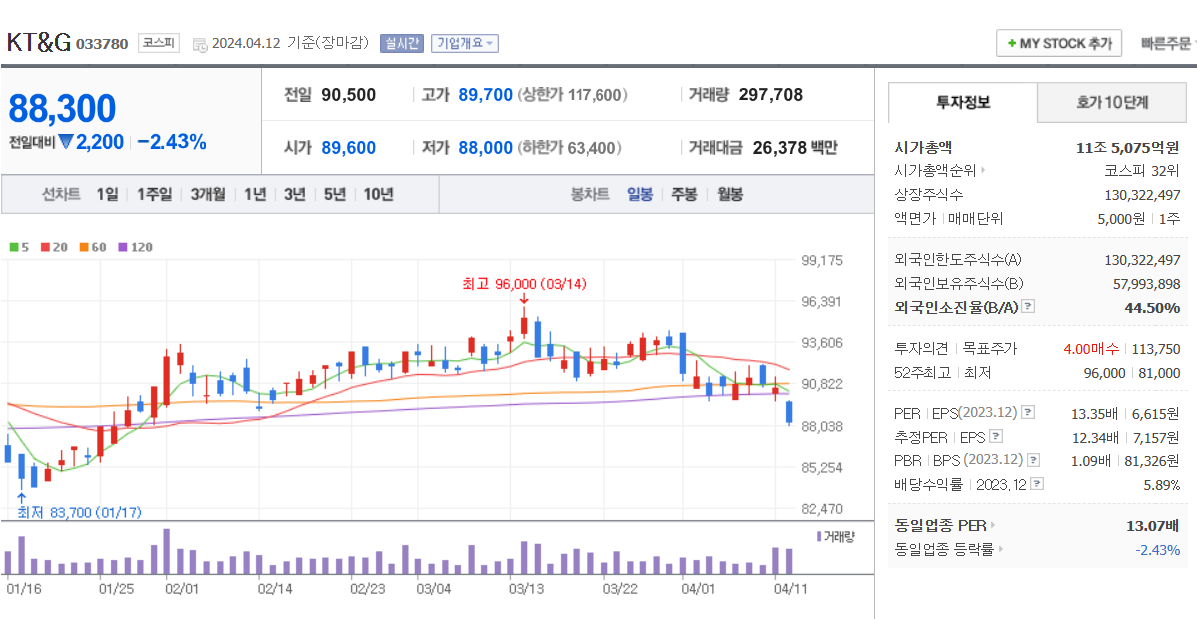Select the 일봉 daily candle chart
The width and height of the screenshot is (1197, 619).
click(640, 194)
